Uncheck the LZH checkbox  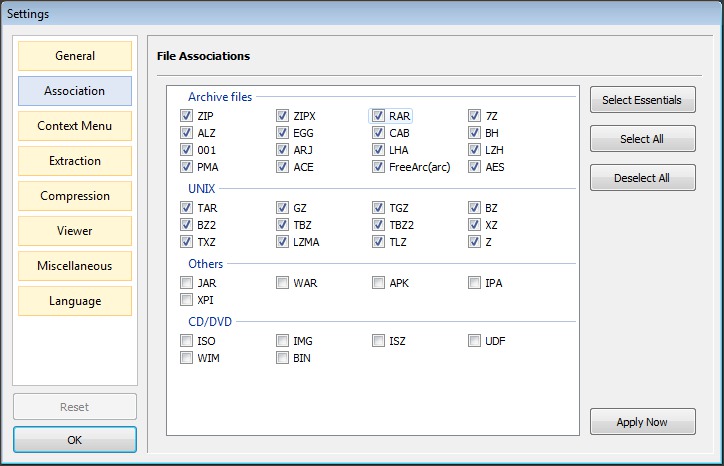[474, 150]
